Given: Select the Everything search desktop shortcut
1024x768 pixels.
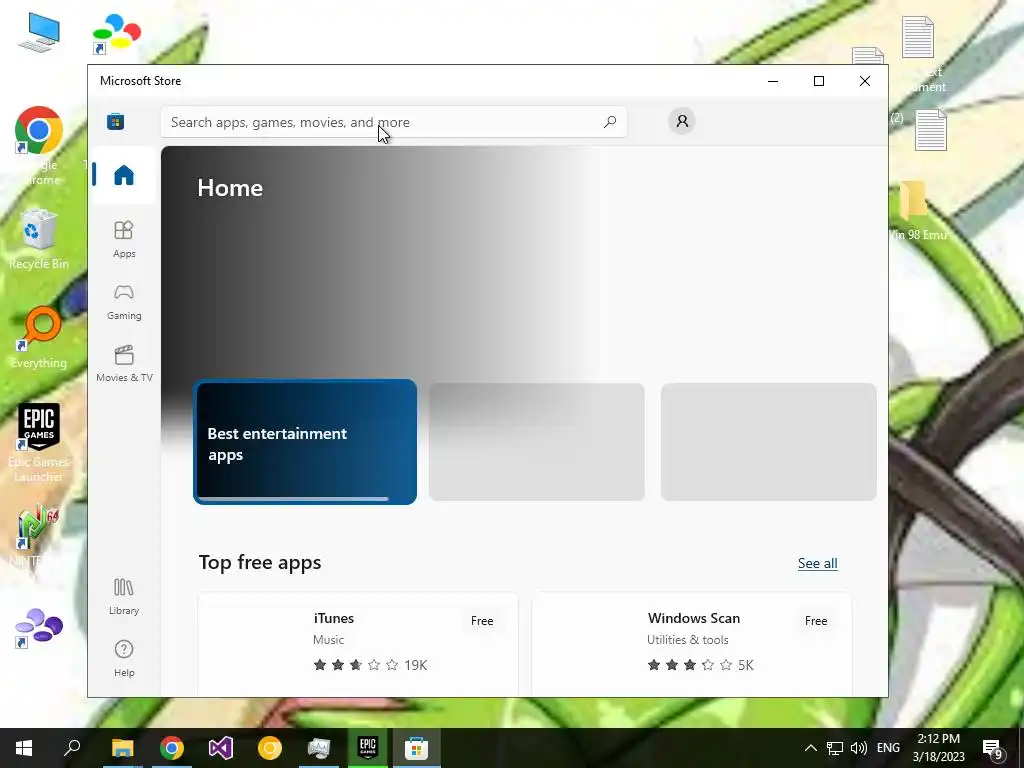Looking at the screenshot, I should coord(39,338).
